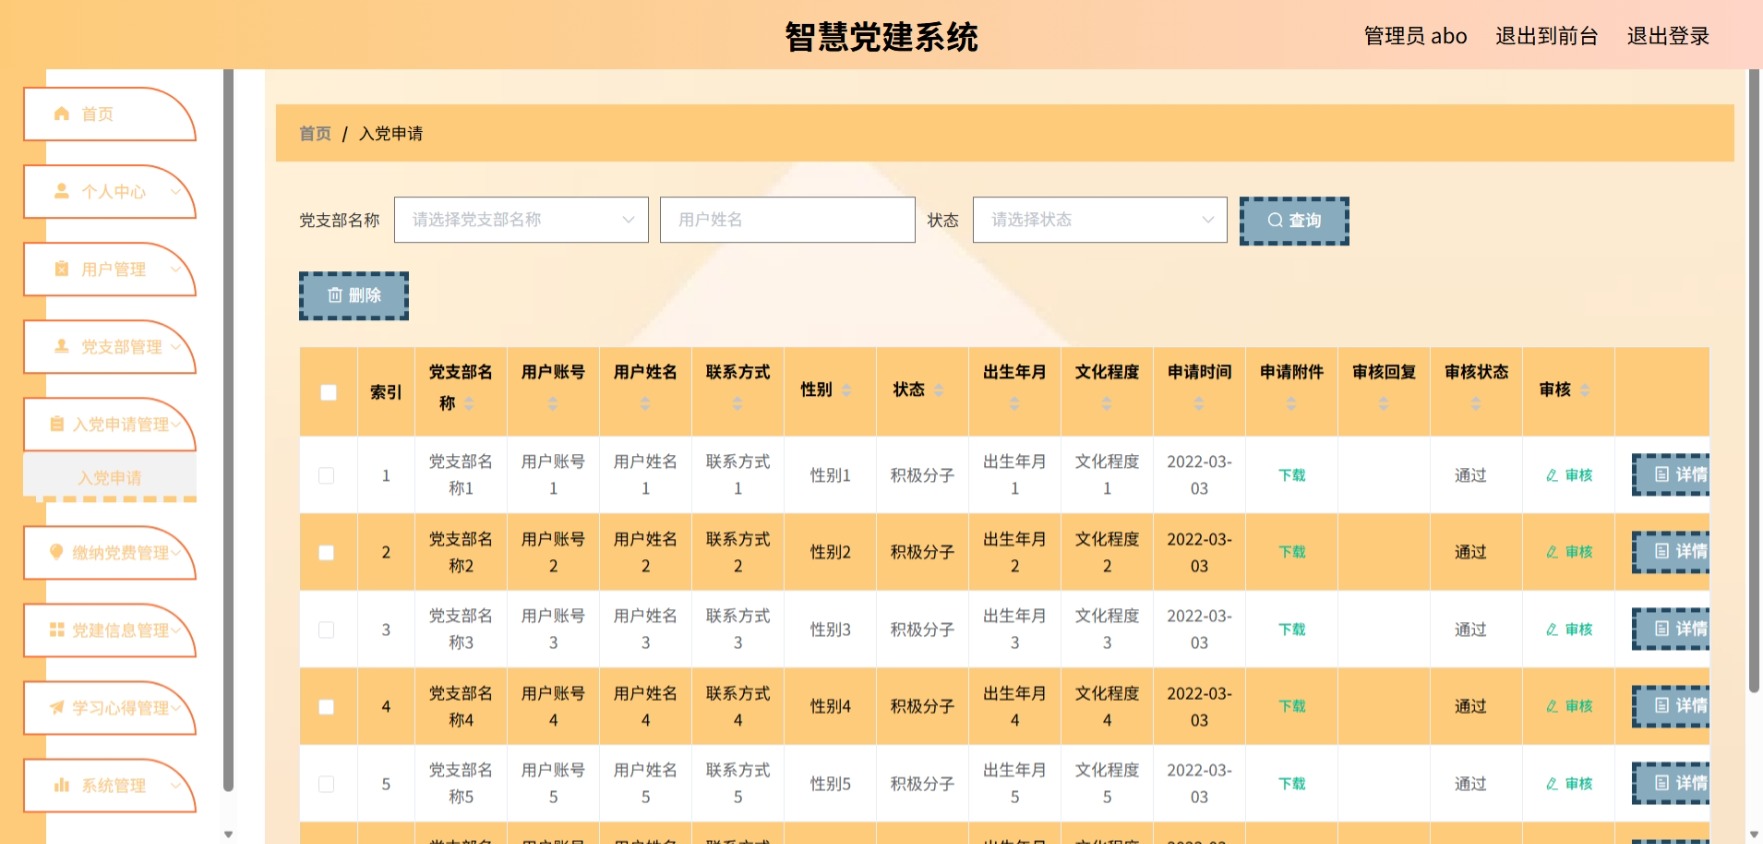The width and height of the screenshot is (1763, 844).
Task: Sort by 审核状态 column arrows
Action: coord(1476,403)
